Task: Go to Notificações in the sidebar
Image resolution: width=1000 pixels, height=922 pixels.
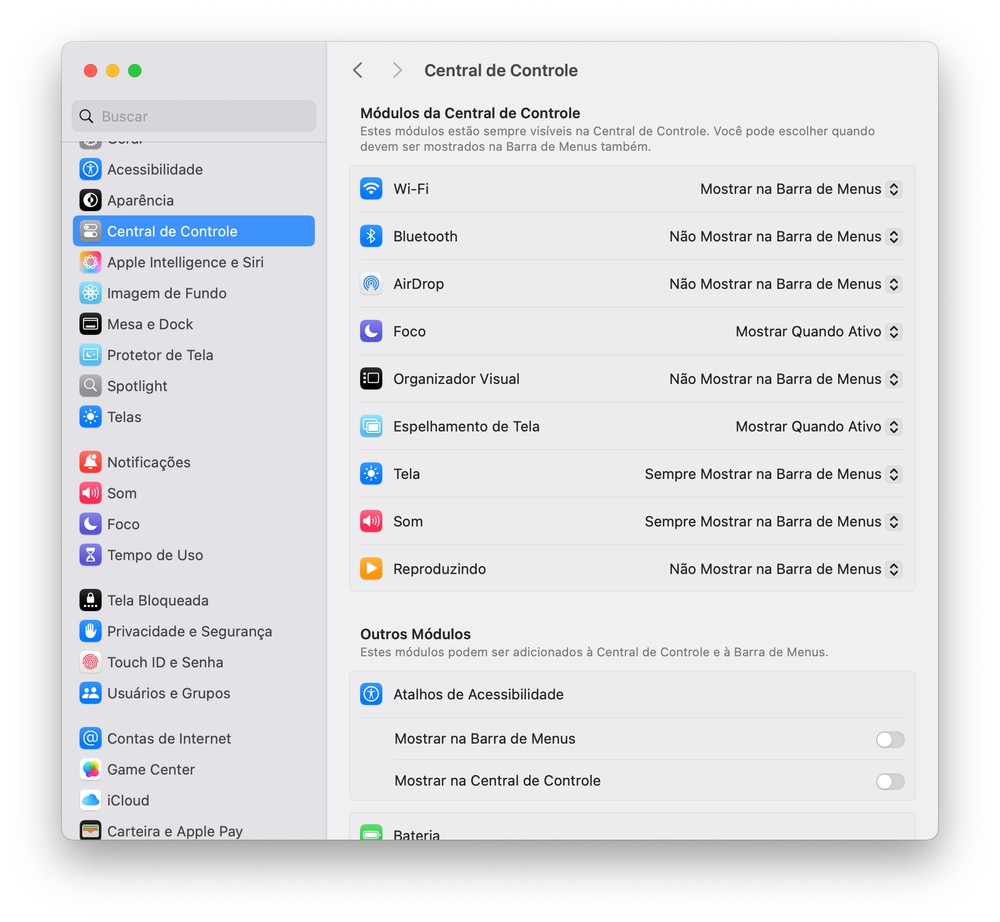Action: (x=148, y=462)
